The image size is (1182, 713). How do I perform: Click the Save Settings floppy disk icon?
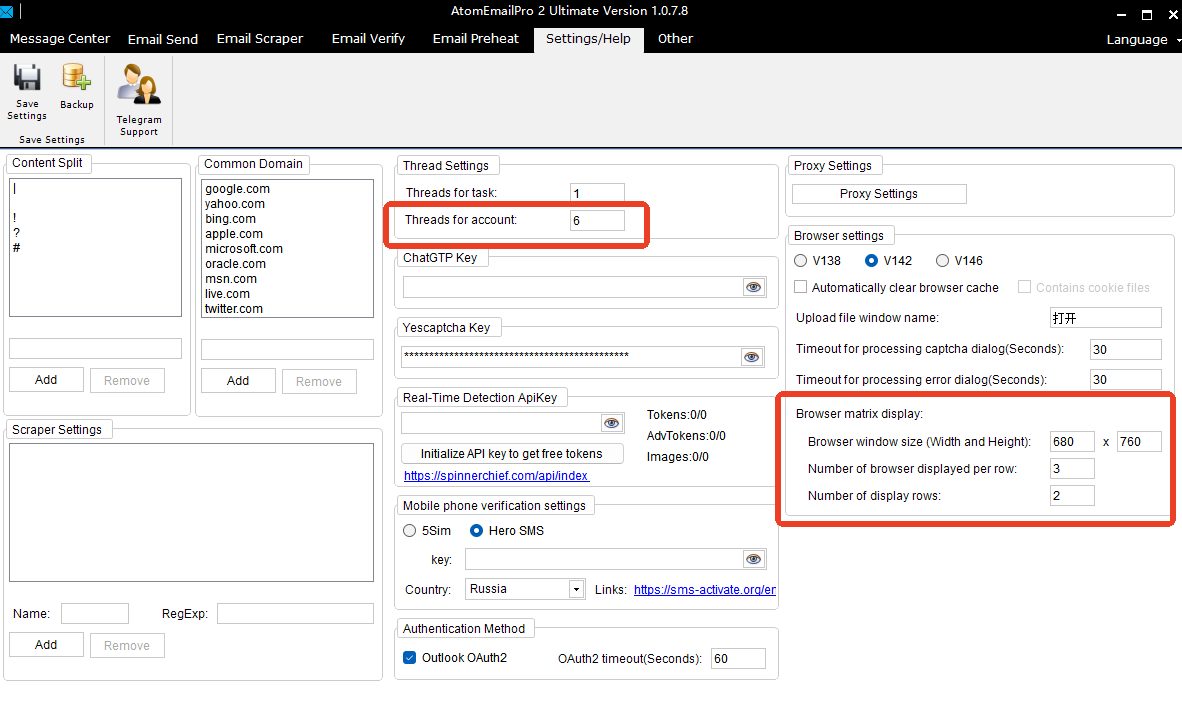(27, 78)
